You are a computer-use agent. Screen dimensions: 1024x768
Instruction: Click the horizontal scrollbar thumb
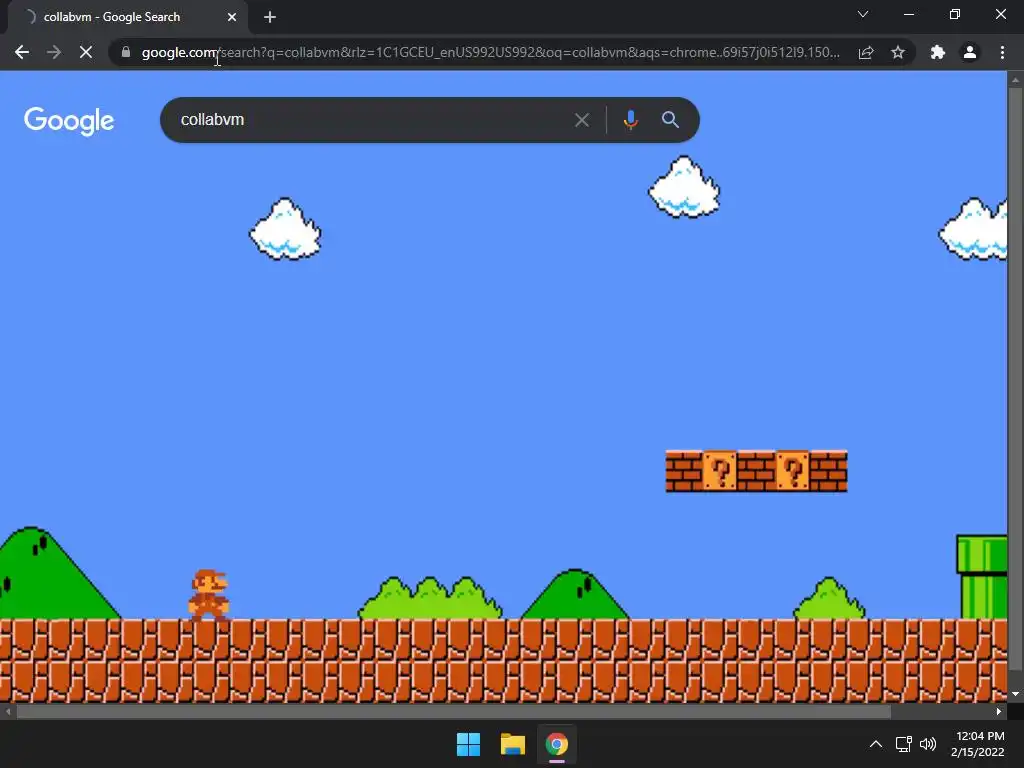pos(454,712)
